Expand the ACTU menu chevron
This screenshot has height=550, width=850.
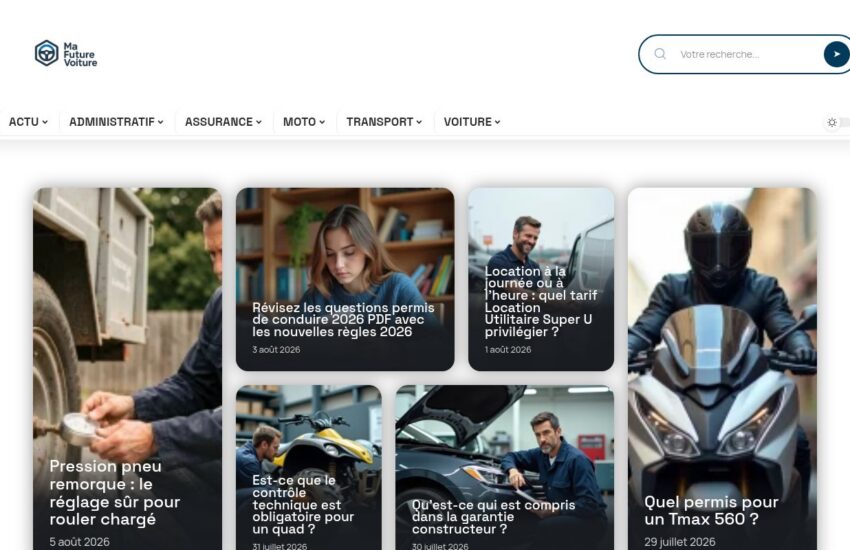[45, 122]
